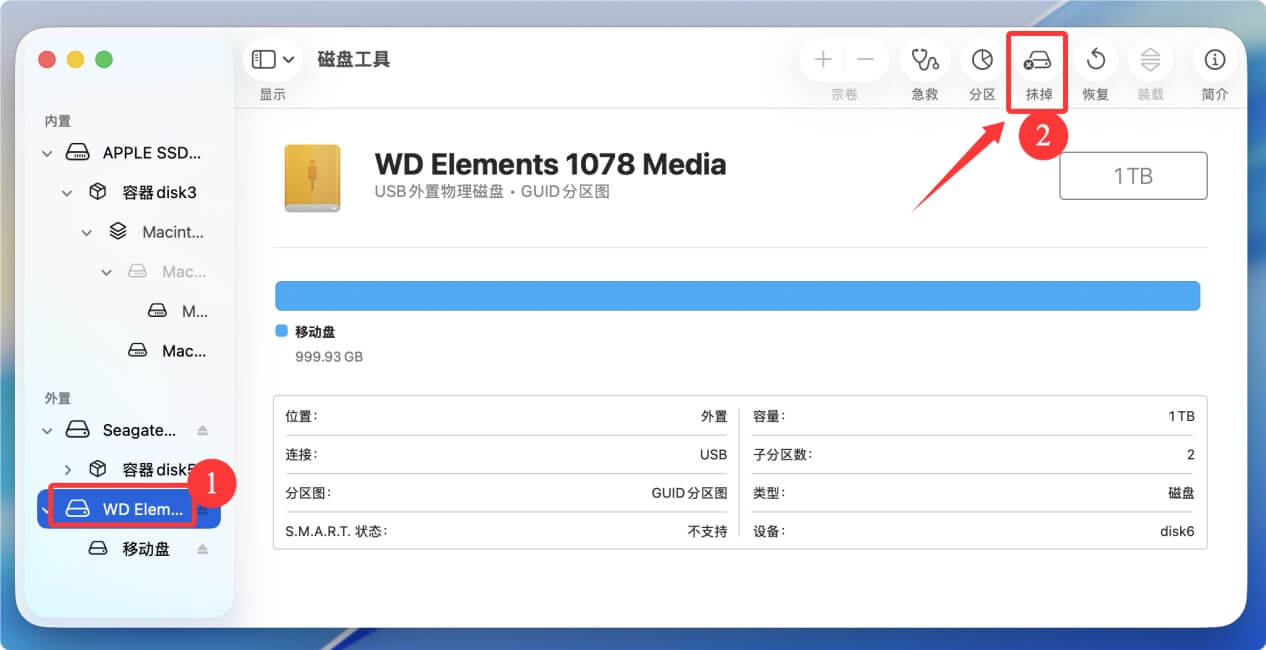Collapse the APPLE SSD disclosure chevron
Image resolution: width=1266 pixels, height=650 pixels.
tap(47, 153)
